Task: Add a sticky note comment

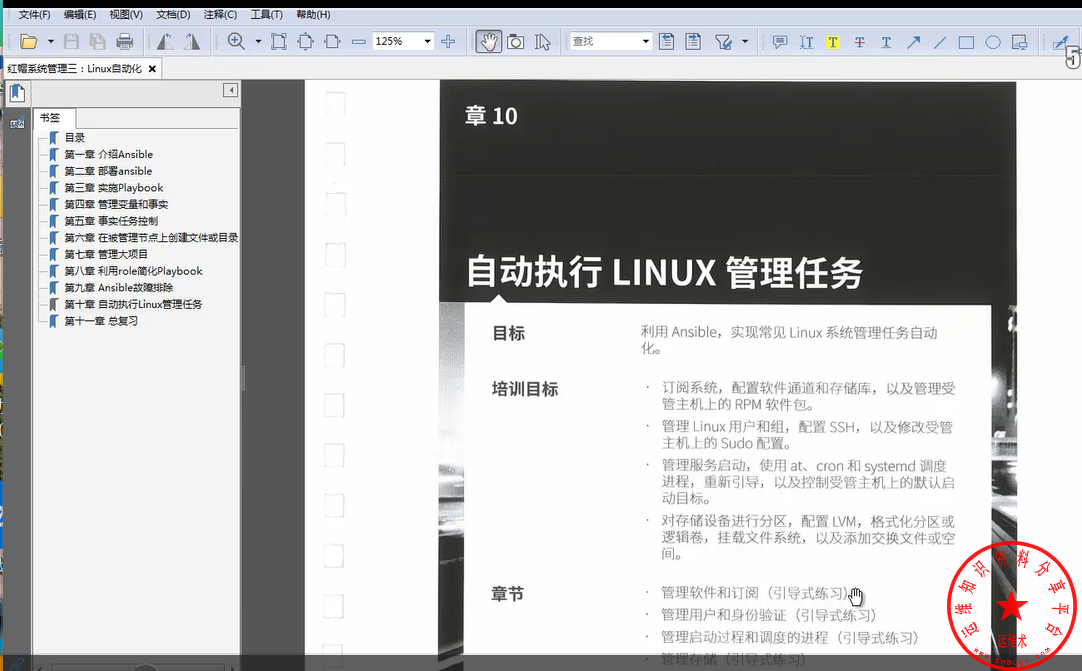Action: 780,42
